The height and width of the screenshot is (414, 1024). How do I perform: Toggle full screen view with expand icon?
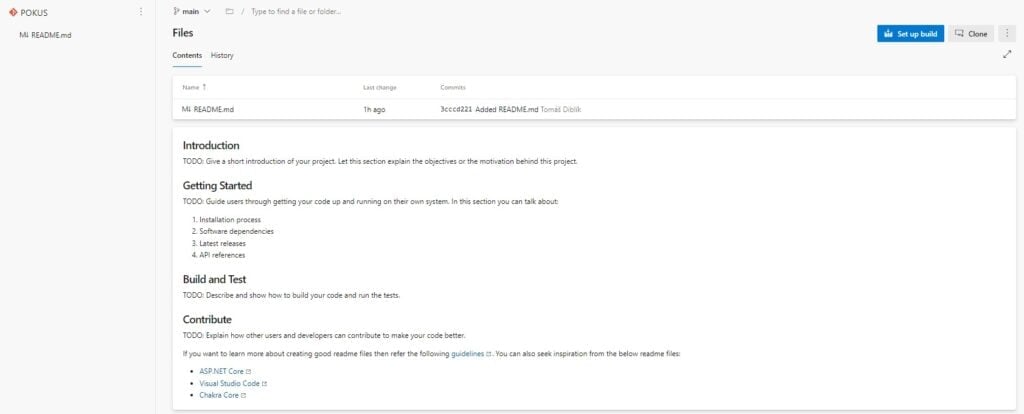pyautogui.click(x=1007, y=55)
